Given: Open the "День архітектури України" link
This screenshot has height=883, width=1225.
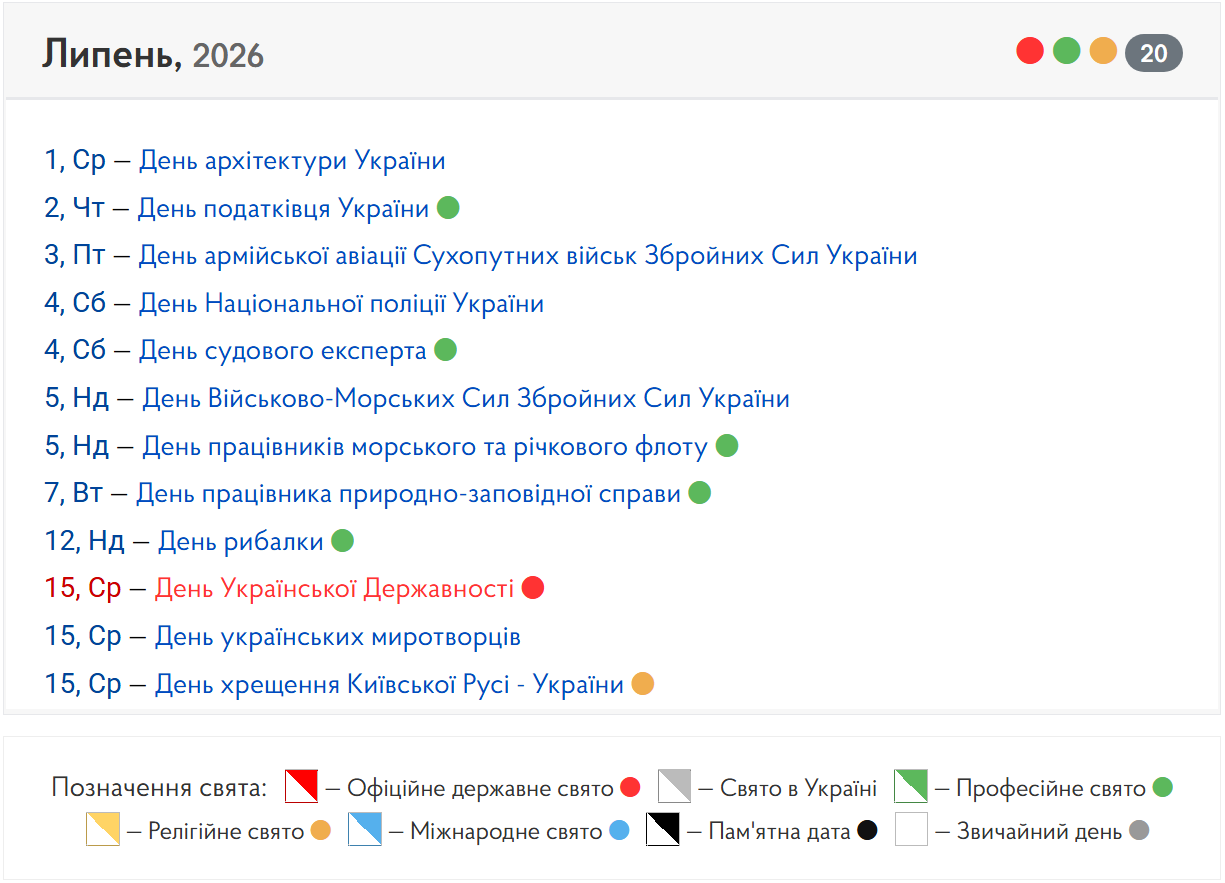Looking at the screenshot, I should click(x=292, y=161).
